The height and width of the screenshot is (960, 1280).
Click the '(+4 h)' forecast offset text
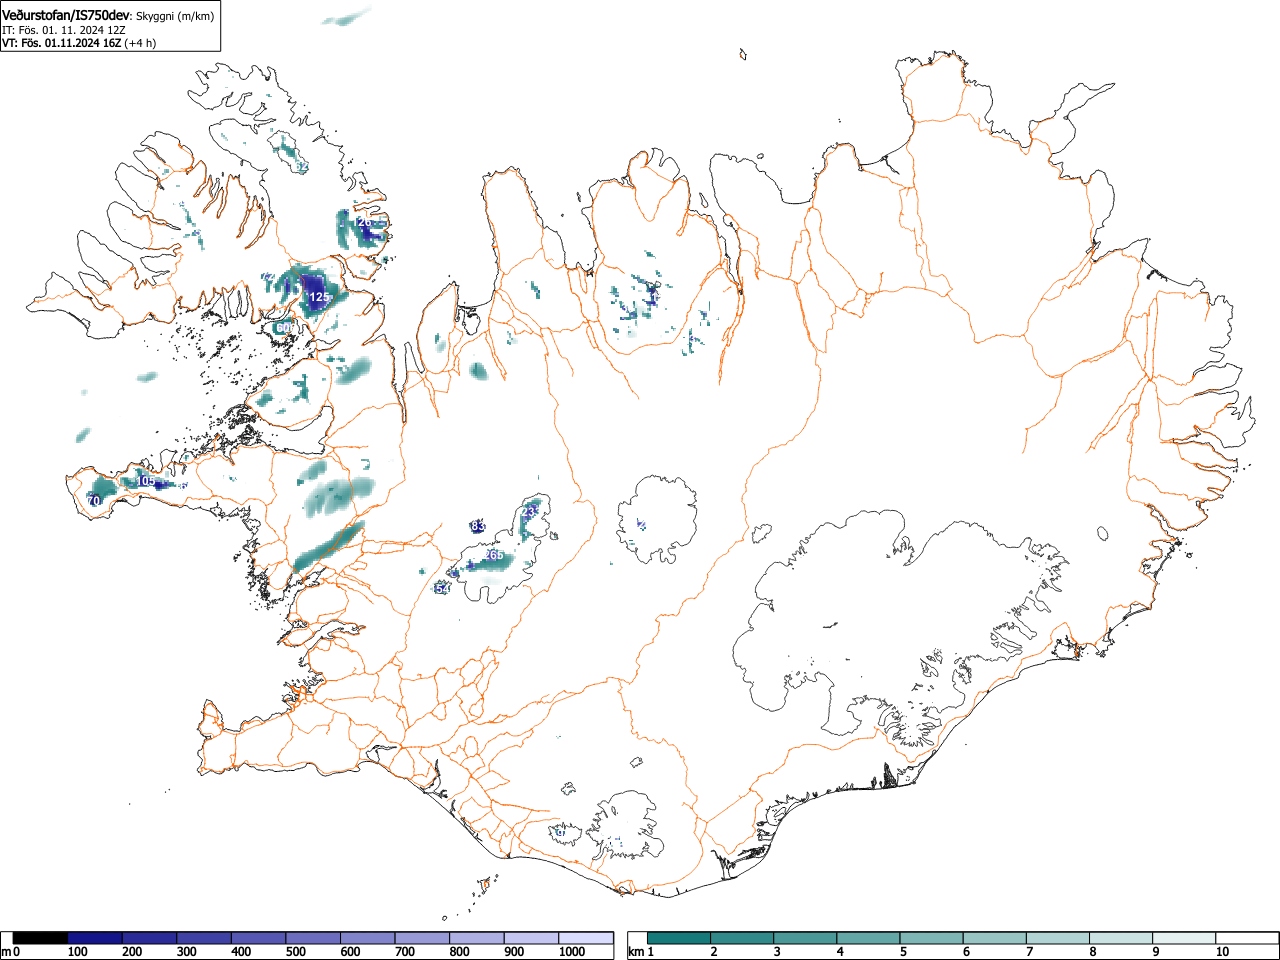(140, 43)
